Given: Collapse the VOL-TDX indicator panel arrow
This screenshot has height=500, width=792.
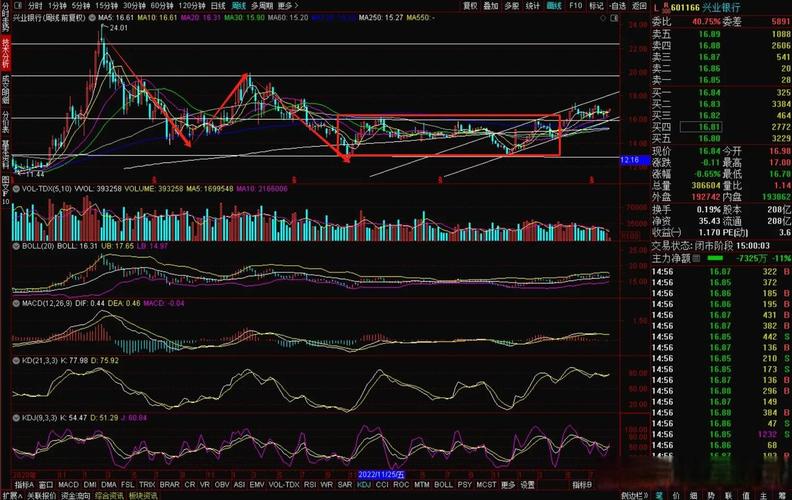Looking at the screenshot, I should click(x=17, y=187).
